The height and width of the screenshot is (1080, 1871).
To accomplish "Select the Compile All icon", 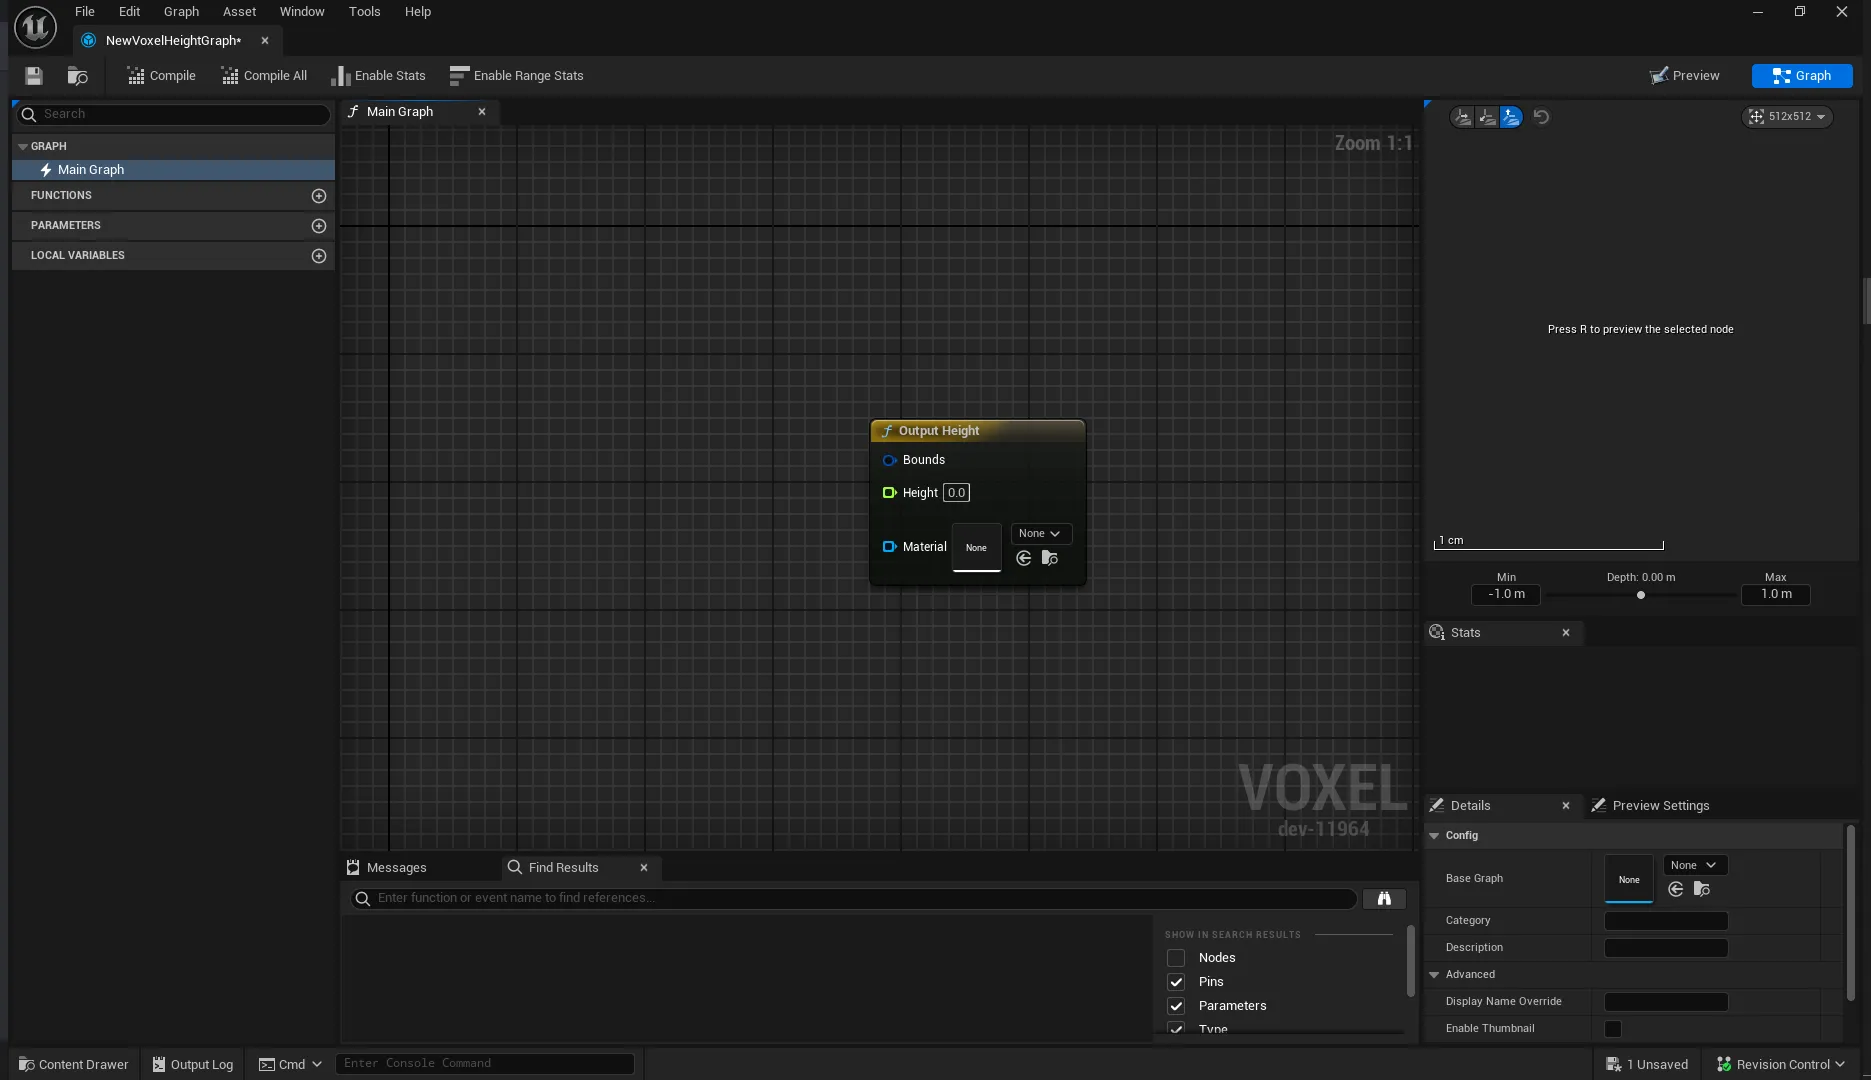I will pyautogui.click(x=230, y=75).
